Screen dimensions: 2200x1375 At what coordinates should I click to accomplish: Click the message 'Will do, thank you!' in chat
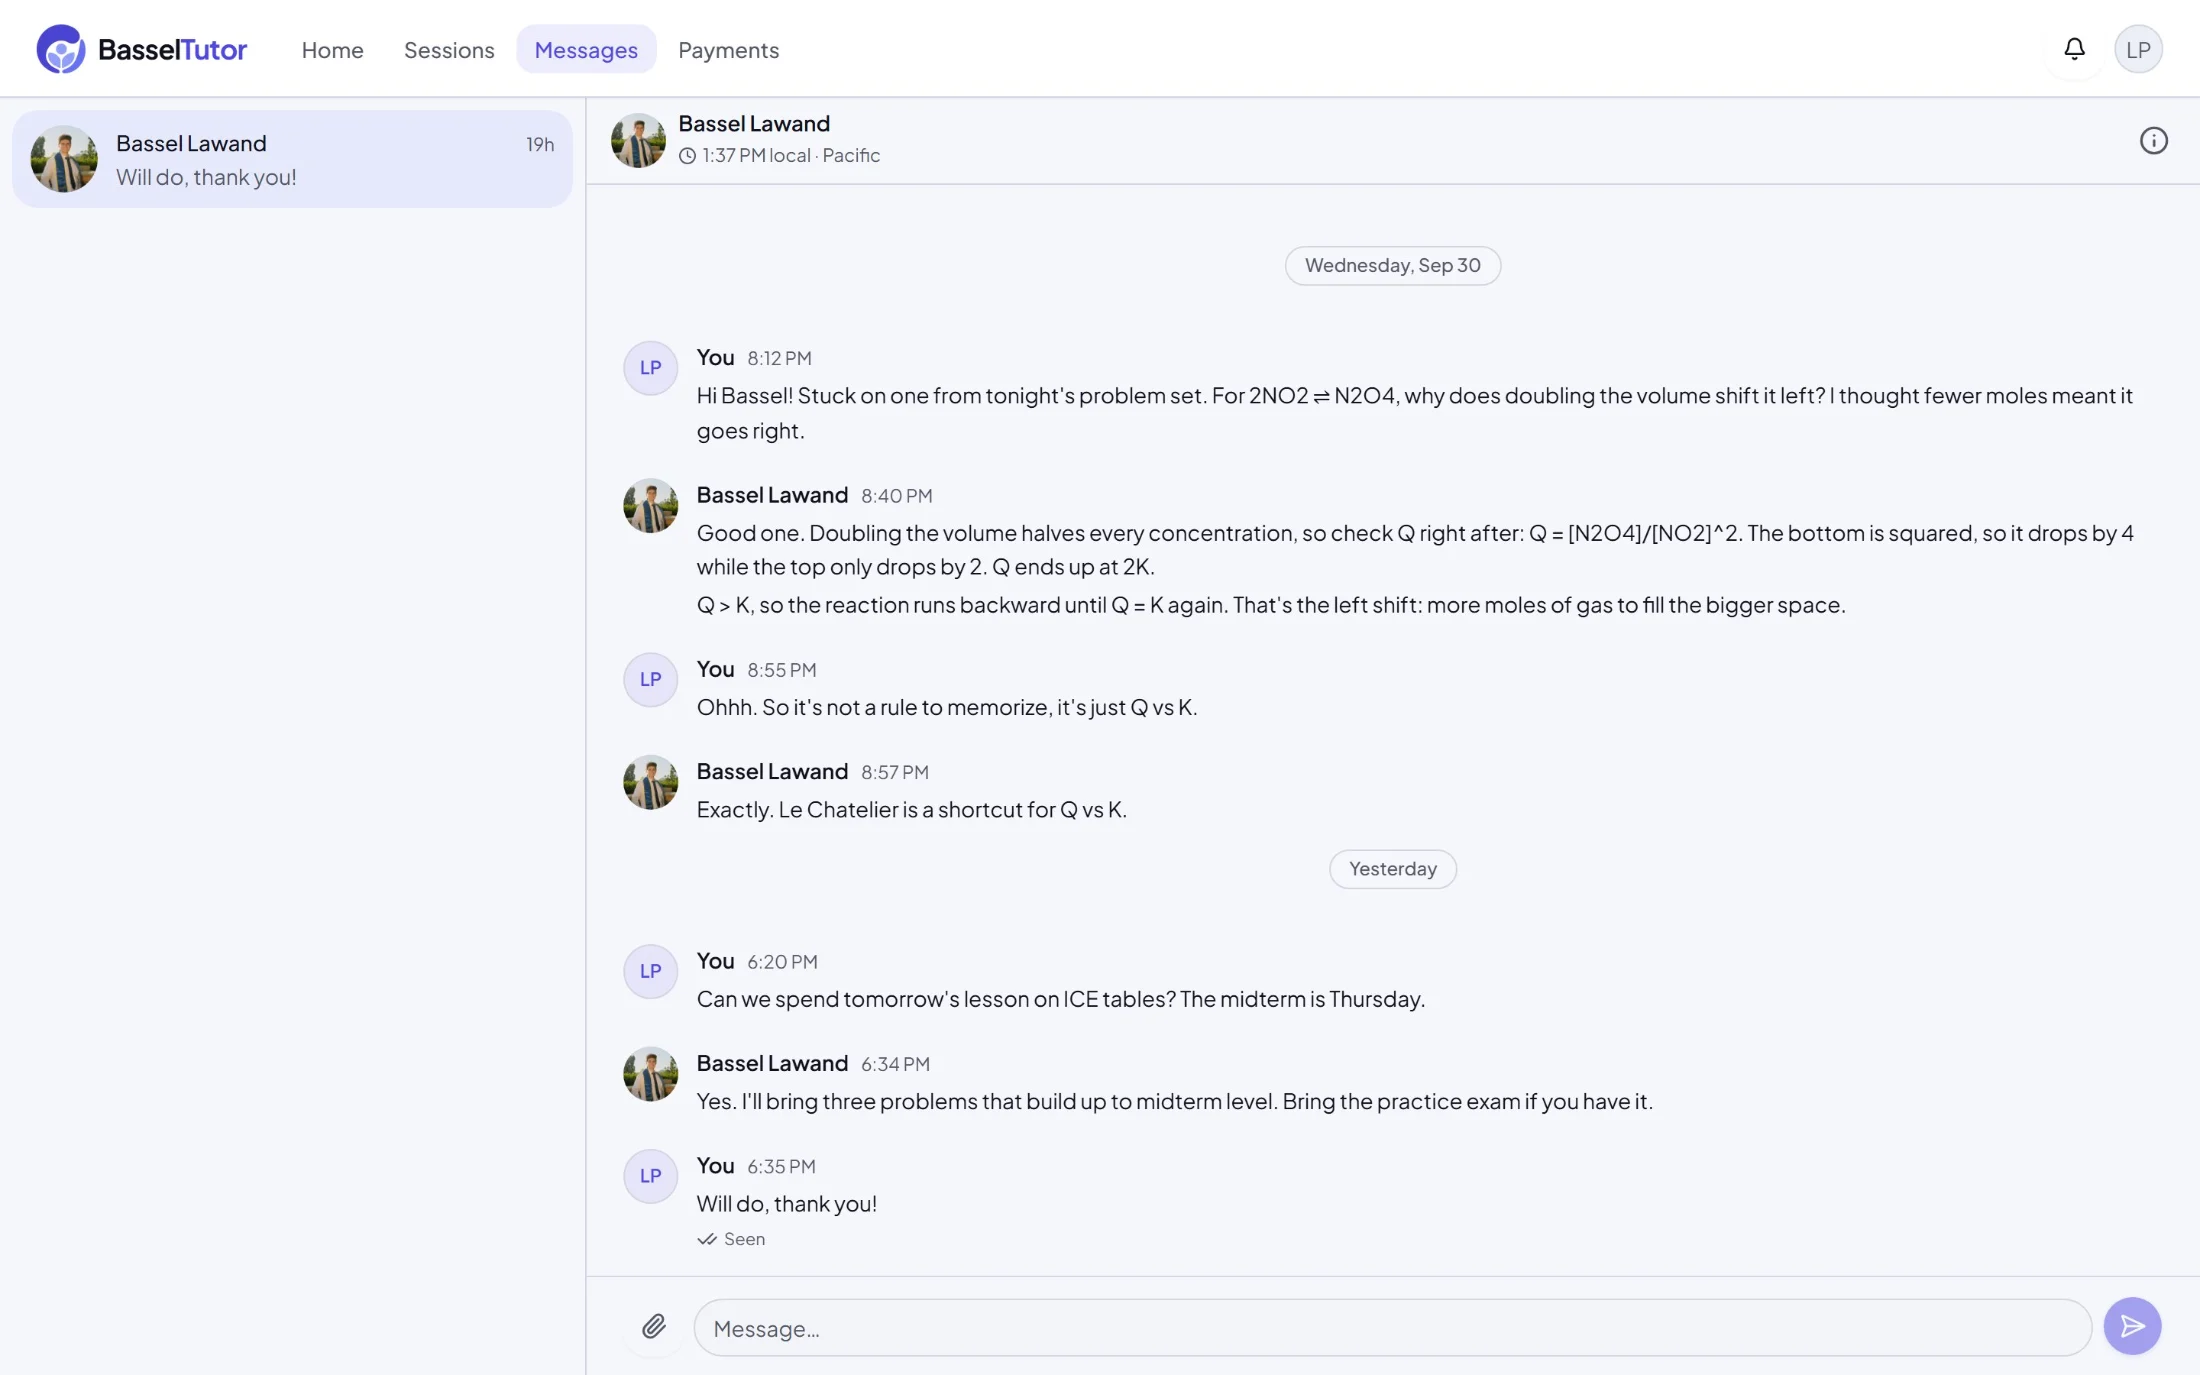tap(786, 1204)
